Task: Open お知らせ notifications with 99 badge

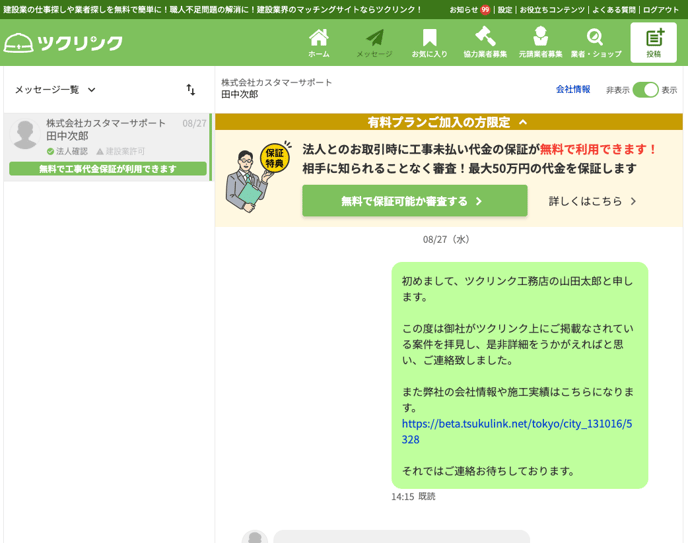Action: click(469, 10)
